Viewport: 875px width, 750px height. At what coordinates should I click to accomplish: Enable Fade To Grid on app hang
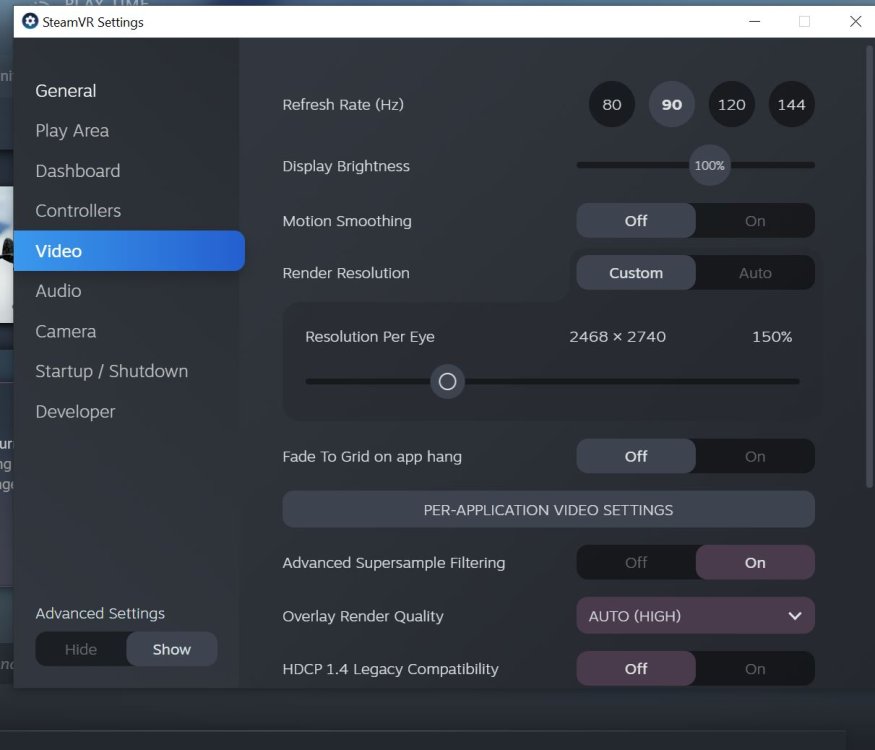click(x=755, y=457)
